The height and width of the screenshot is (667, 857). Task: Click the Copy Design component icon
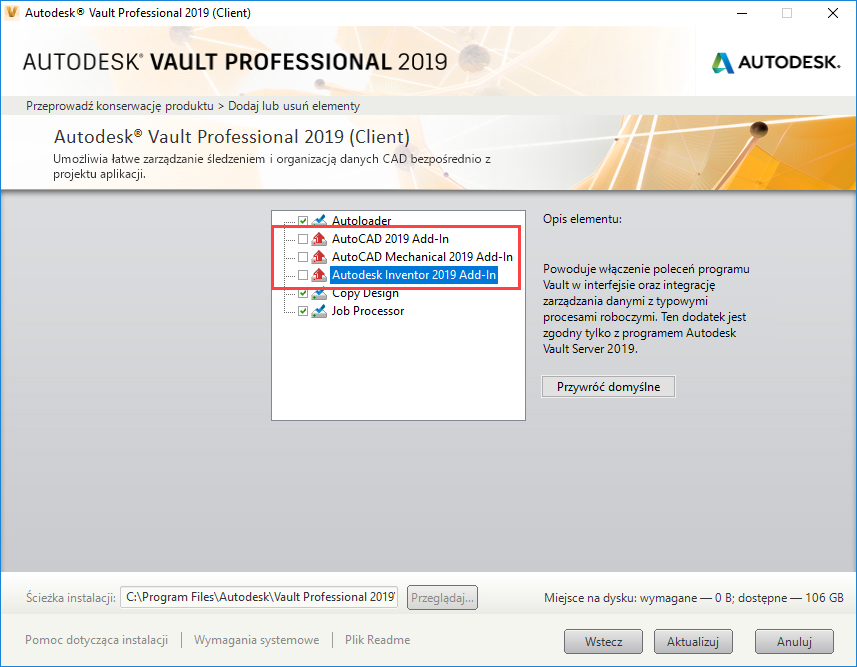point(319,293)
